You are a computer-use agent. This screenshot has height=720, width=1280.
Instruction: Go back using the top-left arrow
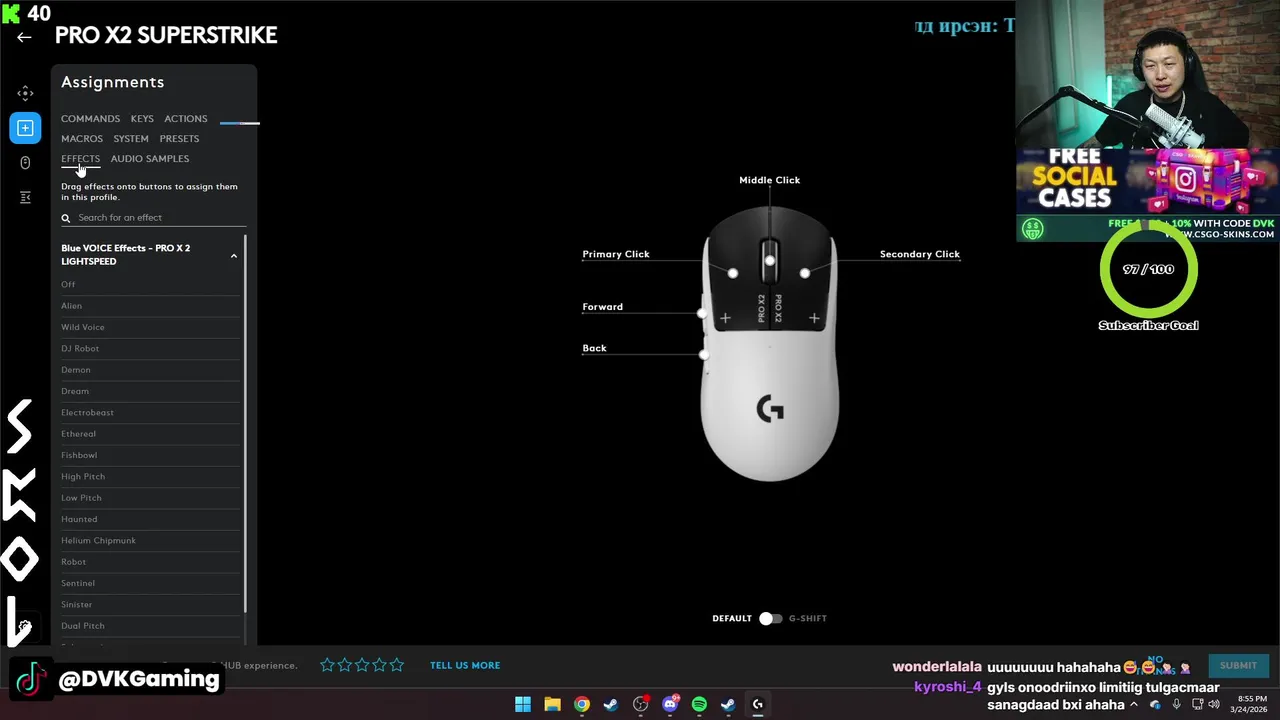click(x=24, y=37)
